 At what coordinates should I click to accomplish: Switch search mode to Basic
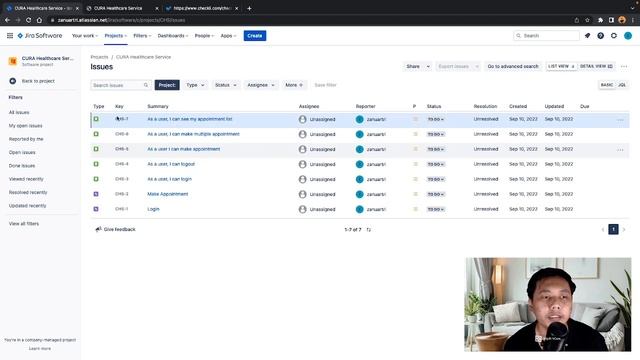607,85
